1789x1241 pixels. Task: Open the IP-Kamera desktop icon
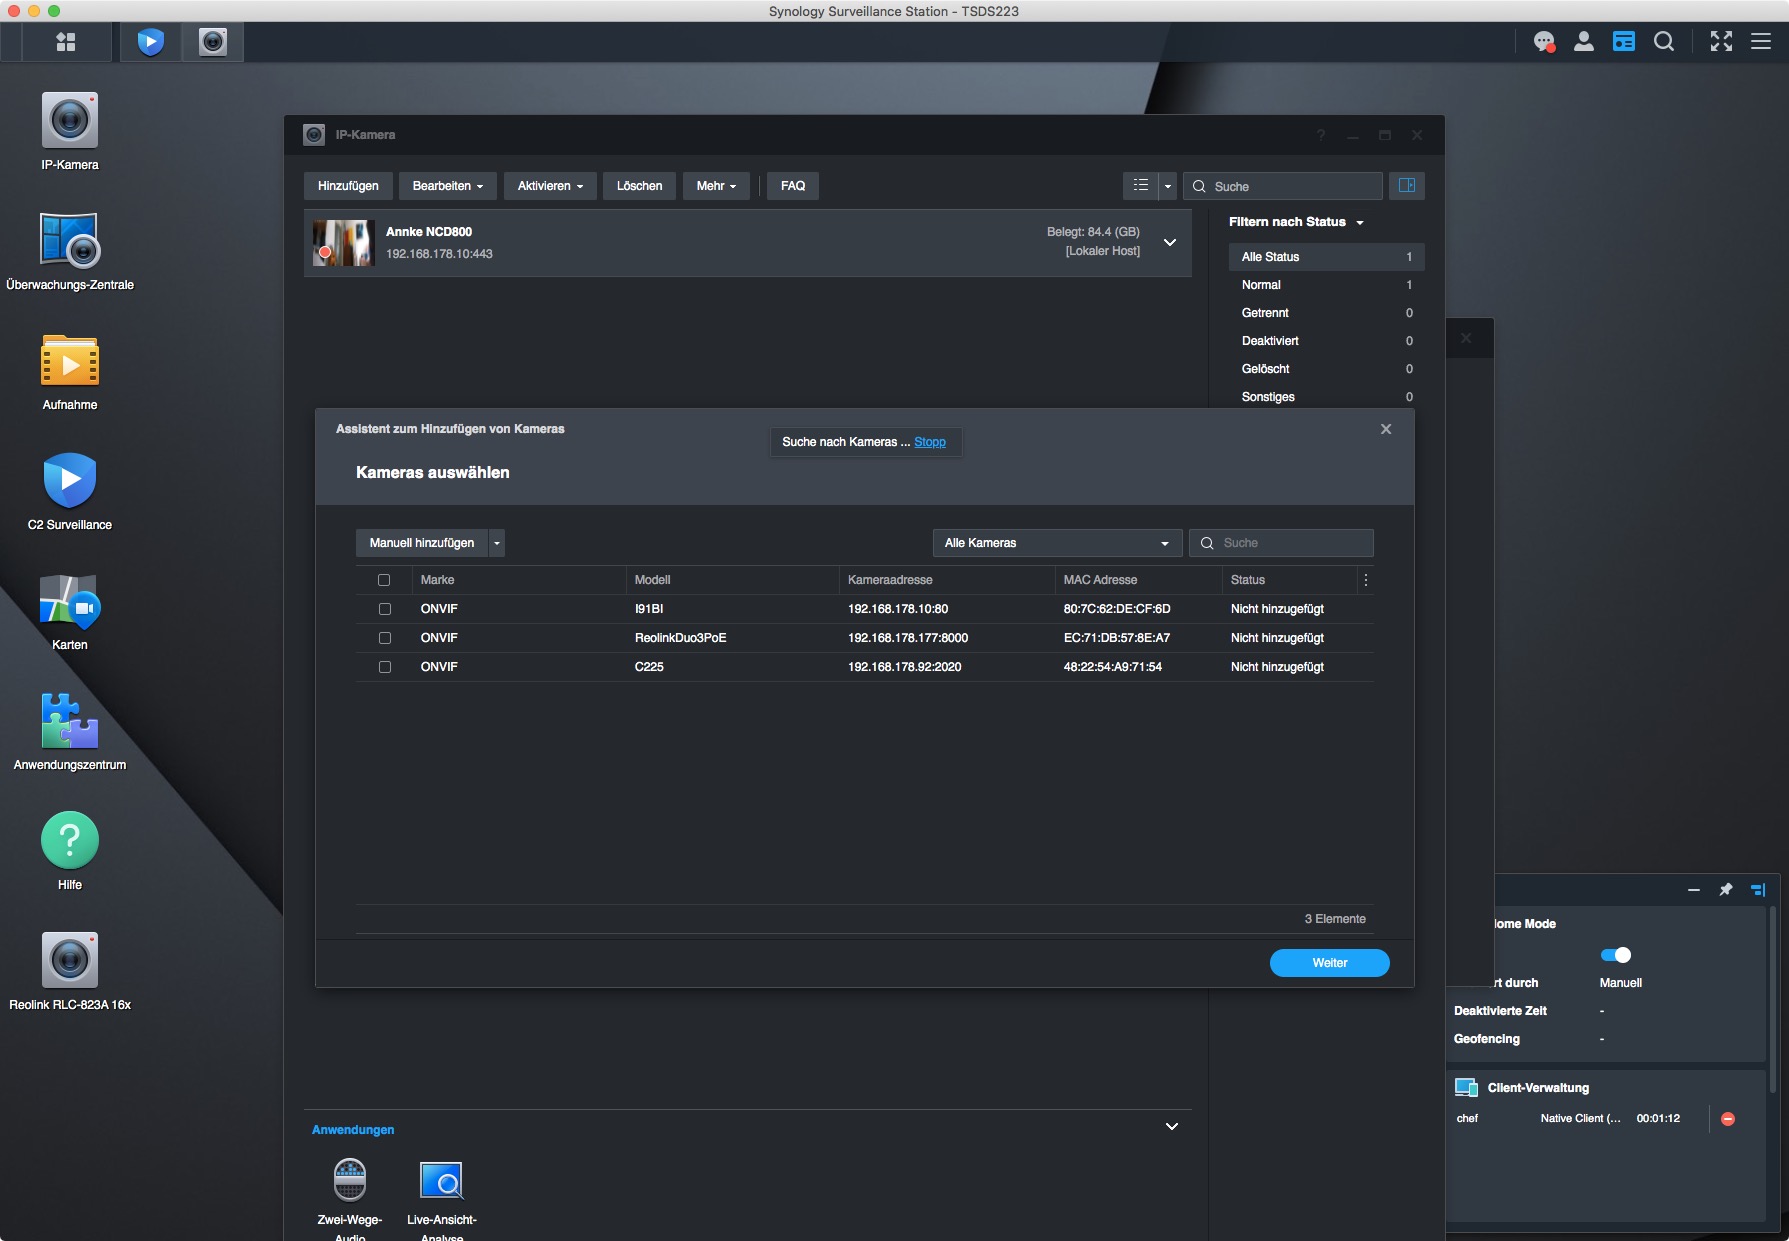(x=70, y=122)
